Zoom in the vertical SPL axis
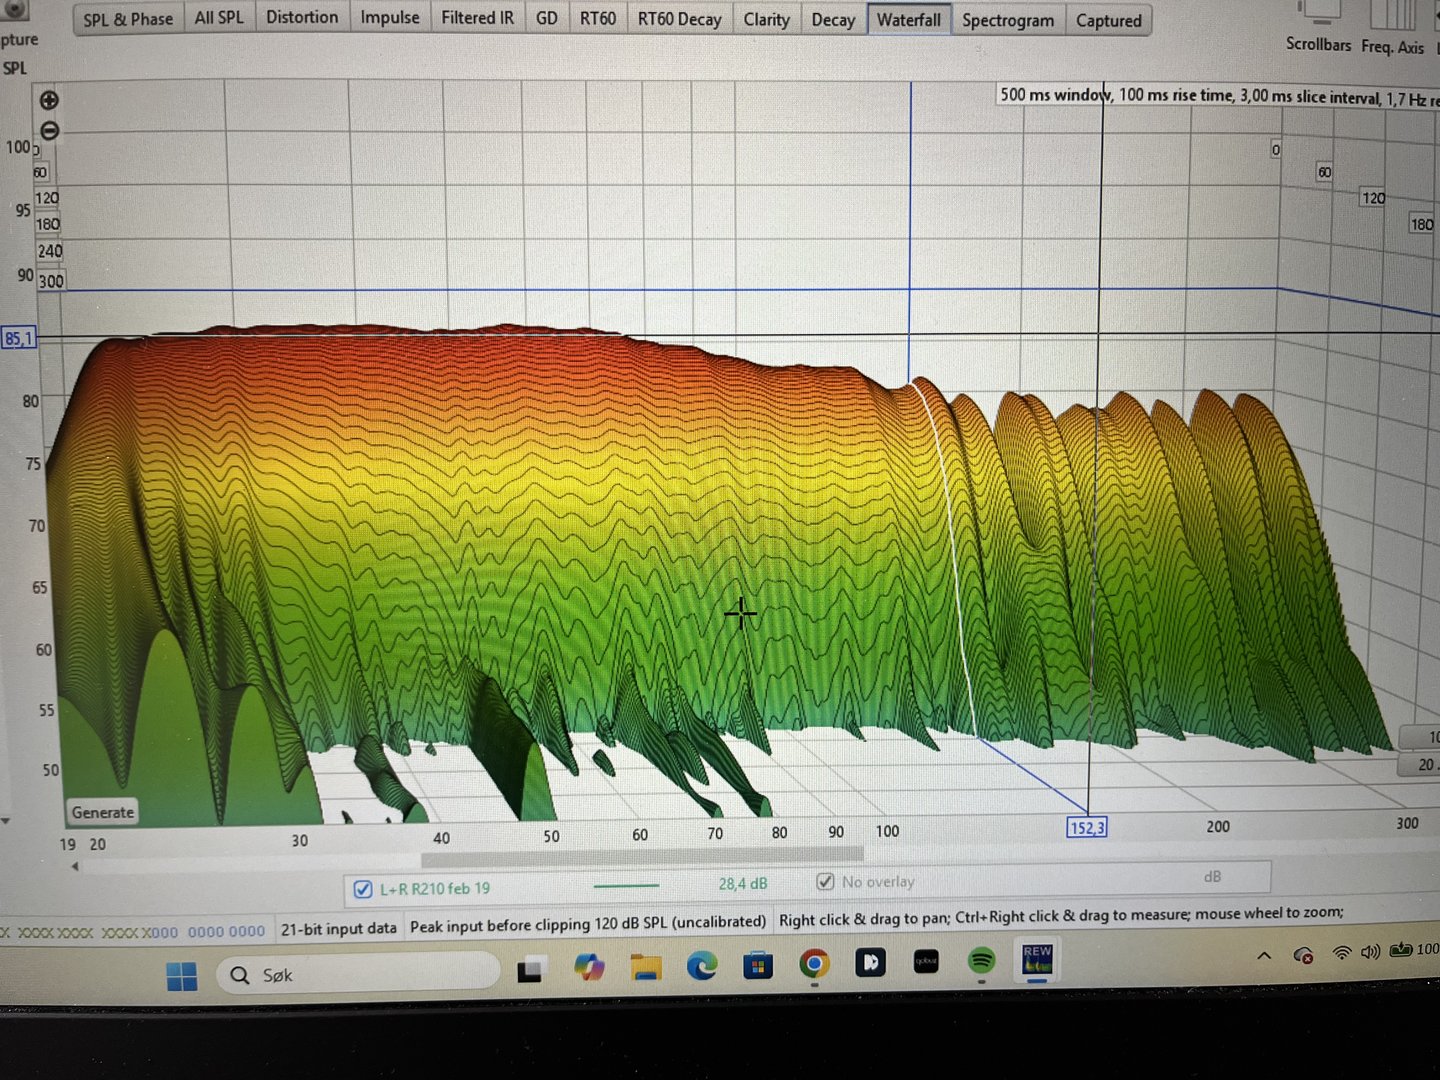Image resolution: width=1440 pixels, height=1080 pixels. point(48,100)
